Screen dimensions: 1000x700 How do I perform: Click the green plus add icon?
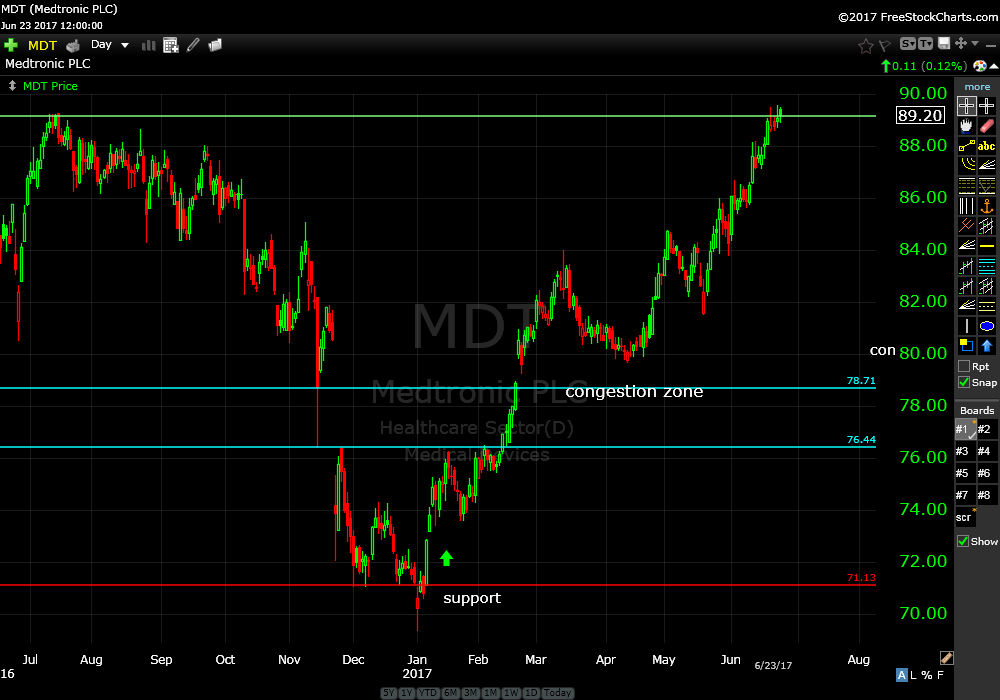click(x=11, y=45)
